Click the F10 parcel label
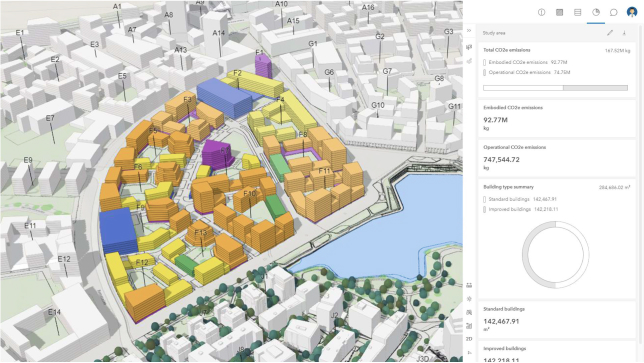Screen dimensions: 644x363 coord(250,193)
